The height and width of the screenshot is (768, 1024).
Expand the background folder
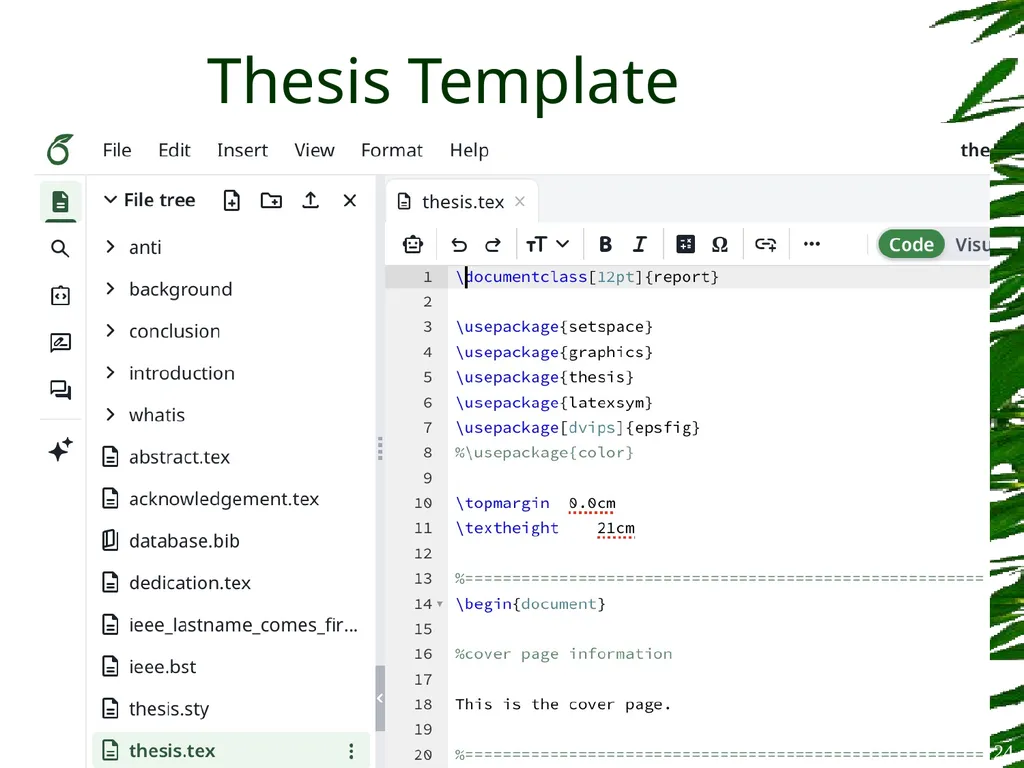click(110, 289)
